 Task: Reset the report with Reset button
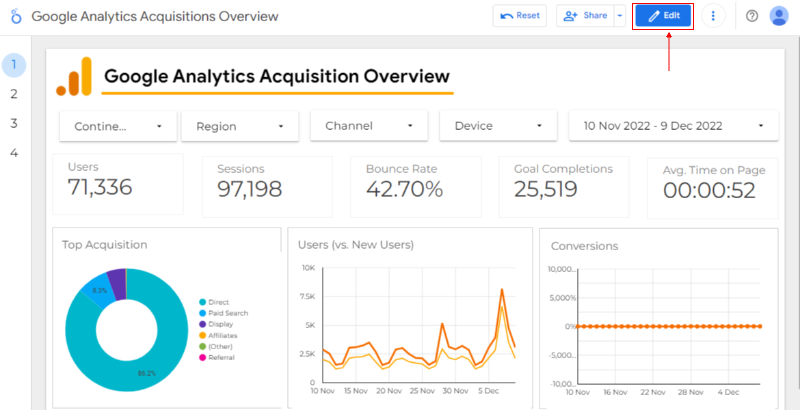point(519,16)
